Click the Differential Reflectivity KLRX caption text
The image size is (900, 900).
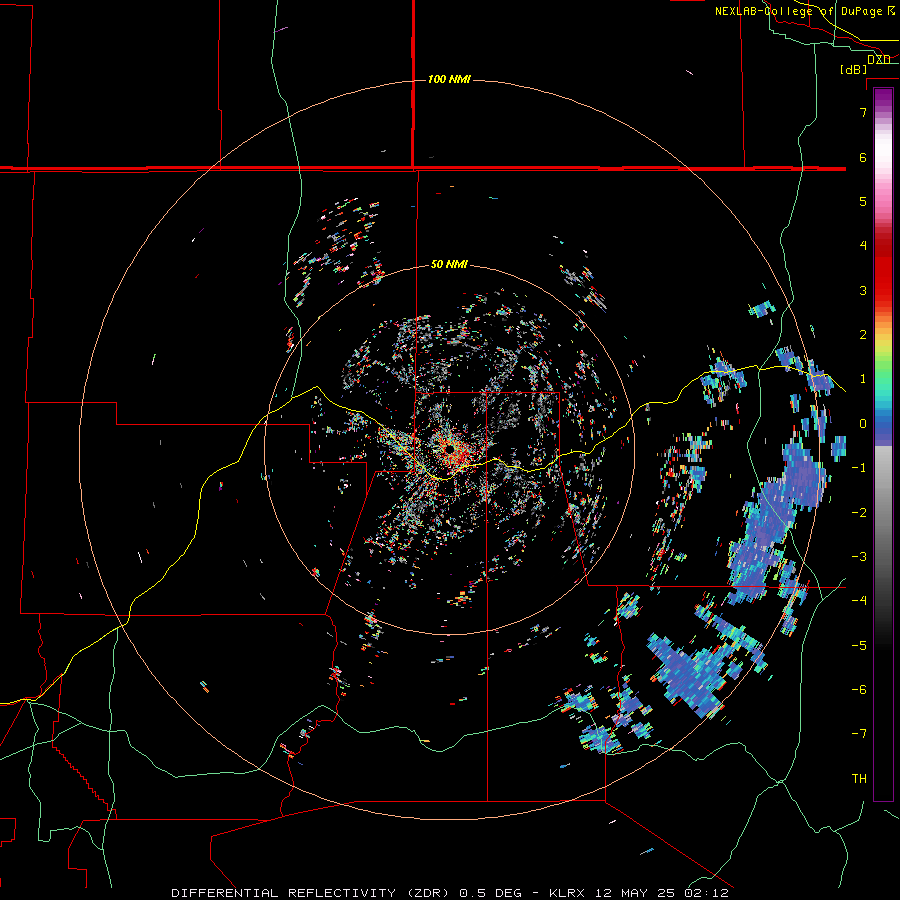450,893
